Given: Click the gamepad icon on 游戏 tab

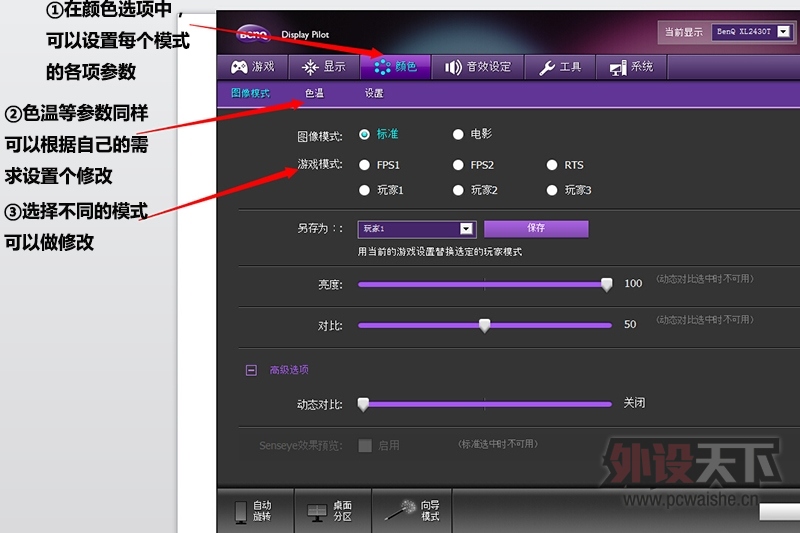Looking at the screenshot, I should (x=239, y=67).
